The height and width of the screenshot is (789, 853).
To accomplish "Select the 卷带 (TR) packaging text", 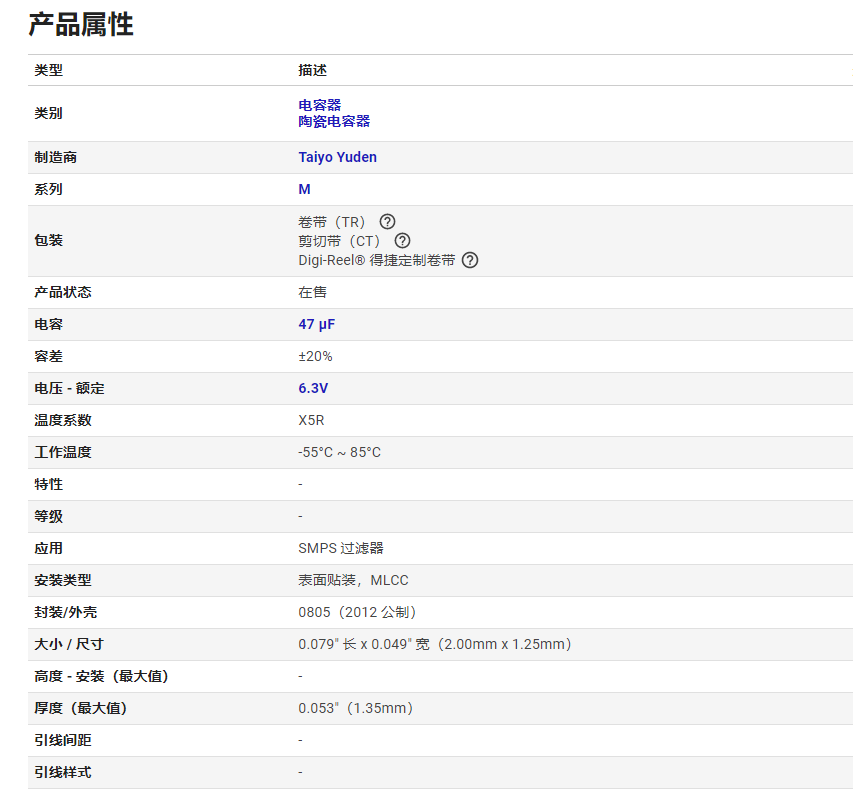I will point(332,222).
